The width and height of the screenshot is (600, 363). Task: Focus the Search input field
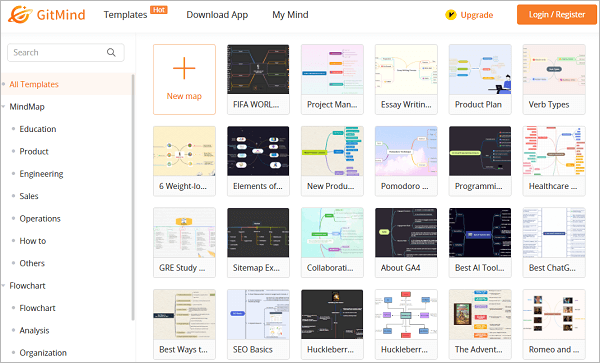(x=66, y=52)
